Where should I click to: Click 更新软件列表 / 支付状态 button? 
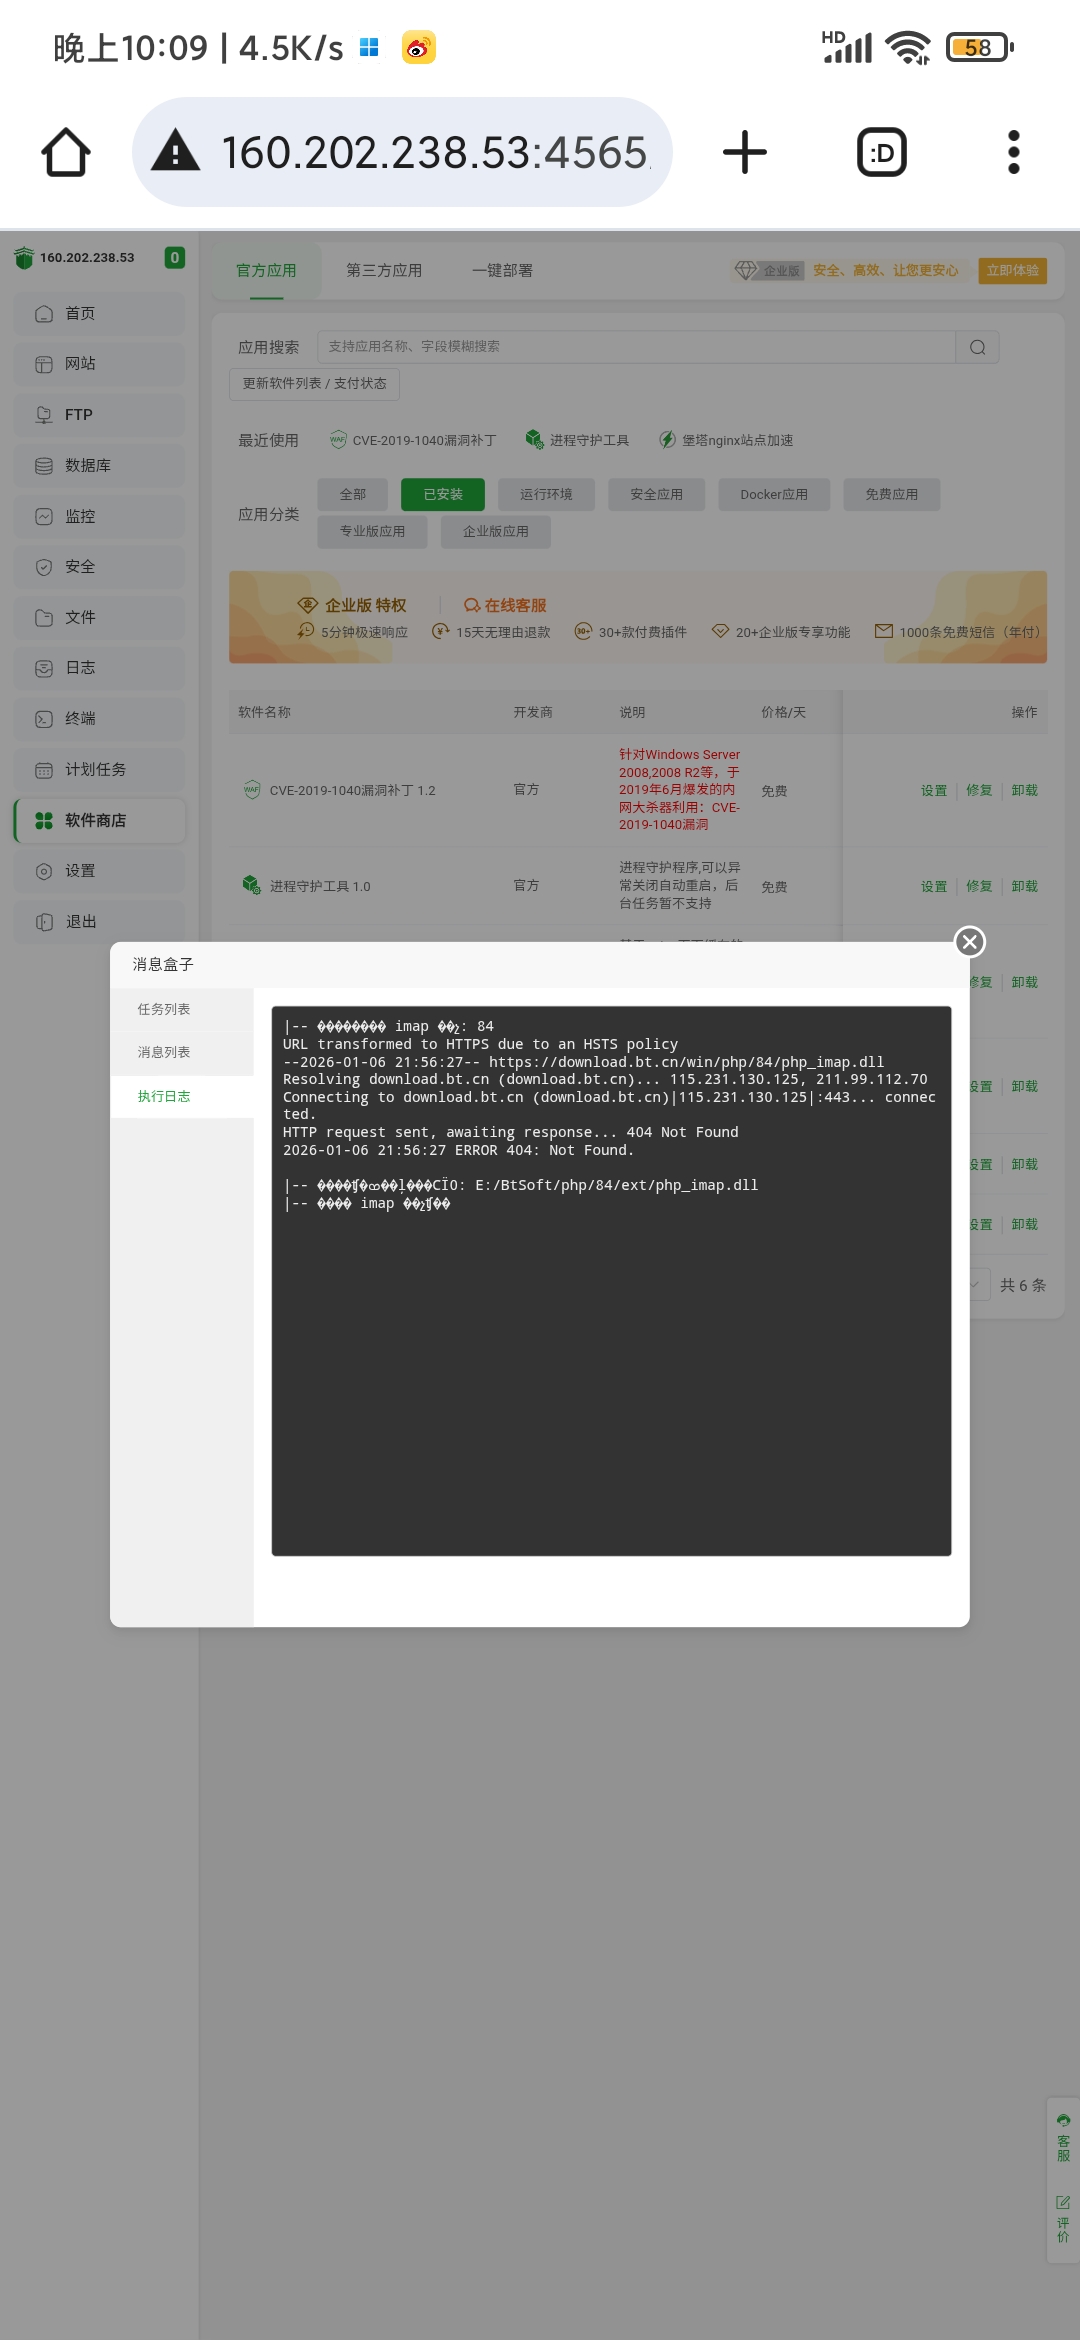pos(314,384)
